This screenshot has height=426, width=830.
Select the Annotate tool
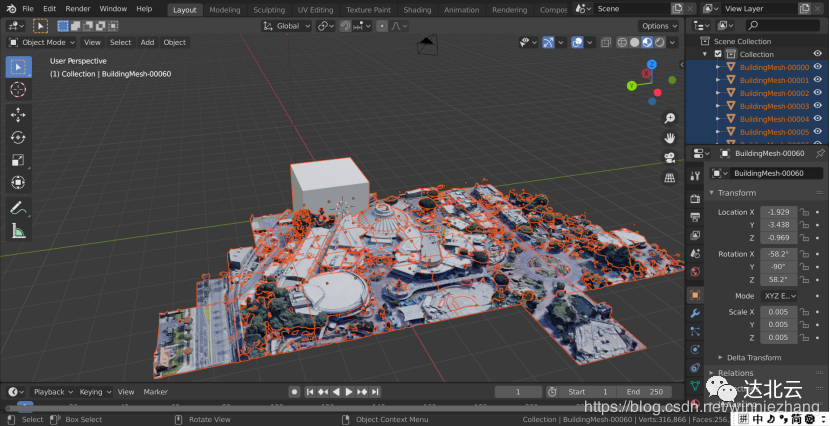(18, 208)
